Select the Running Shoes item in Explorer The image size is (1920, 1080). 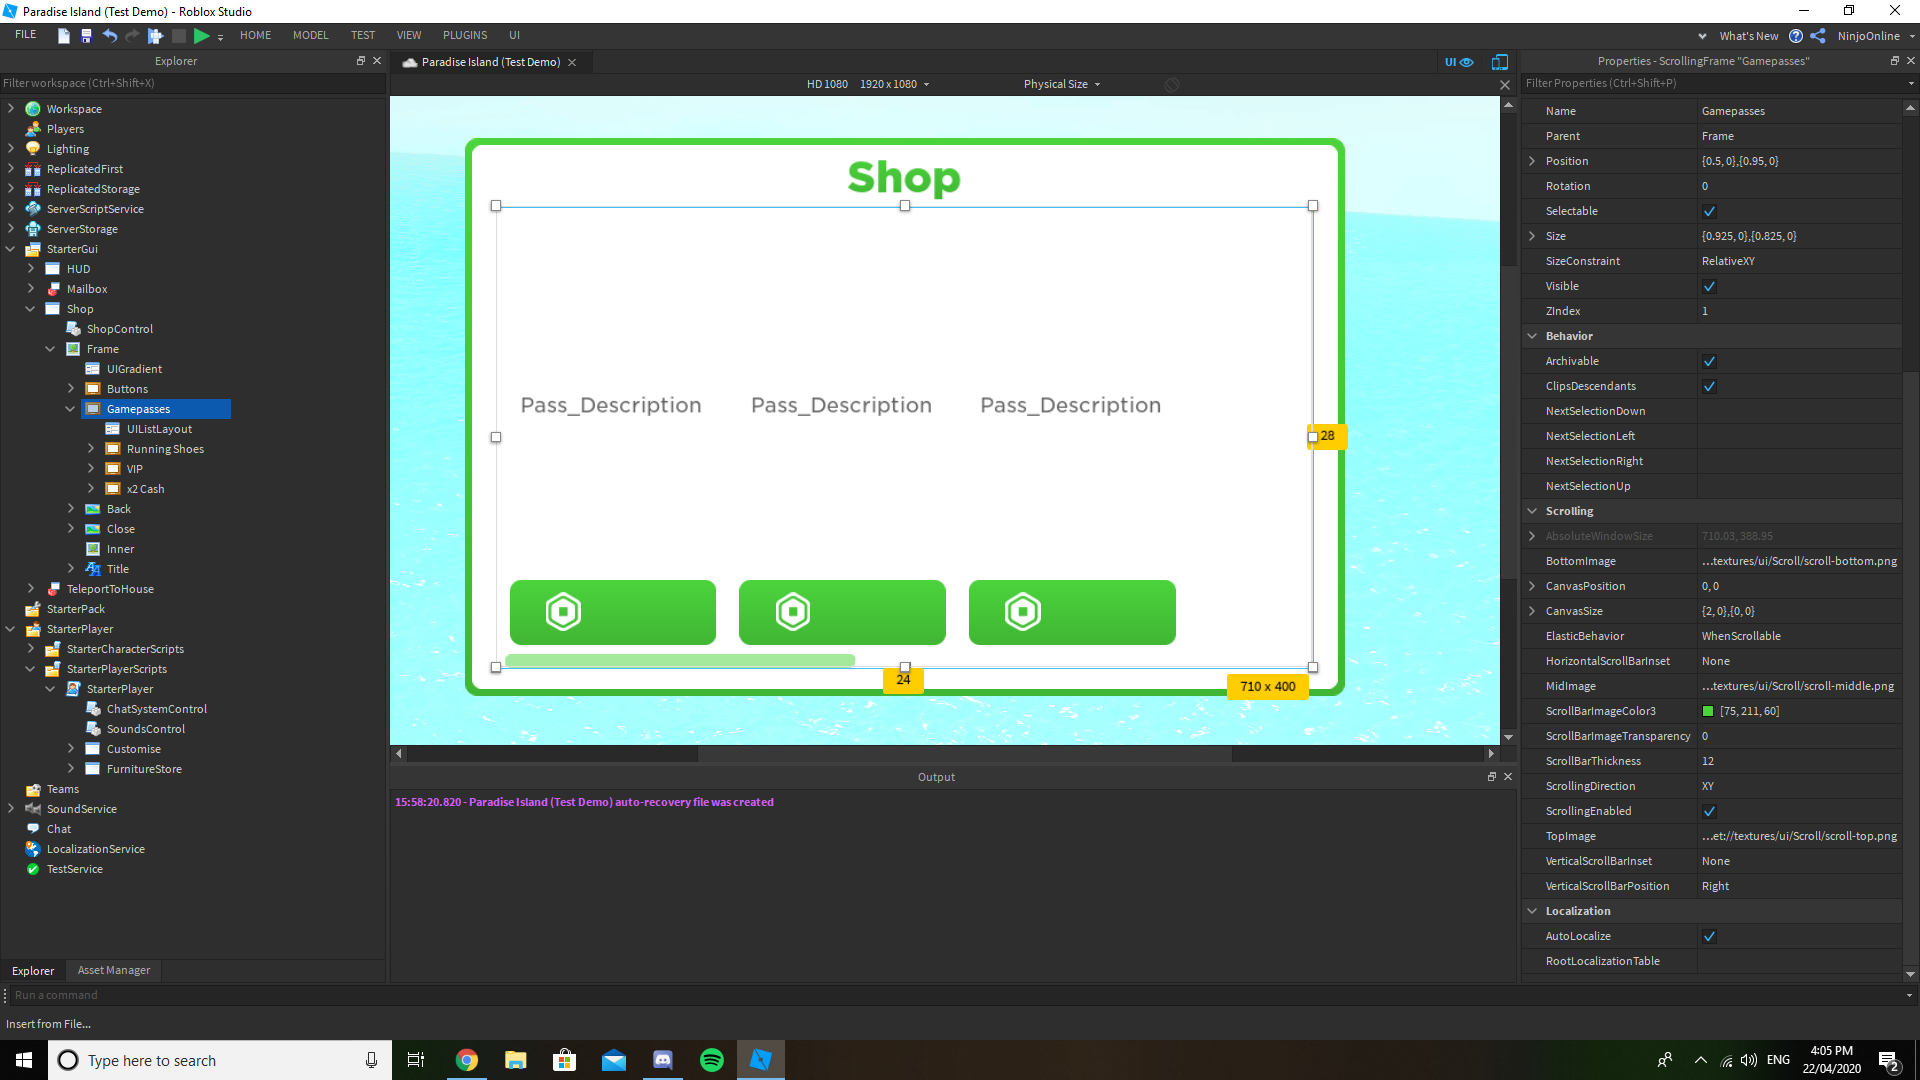point(165,449)
